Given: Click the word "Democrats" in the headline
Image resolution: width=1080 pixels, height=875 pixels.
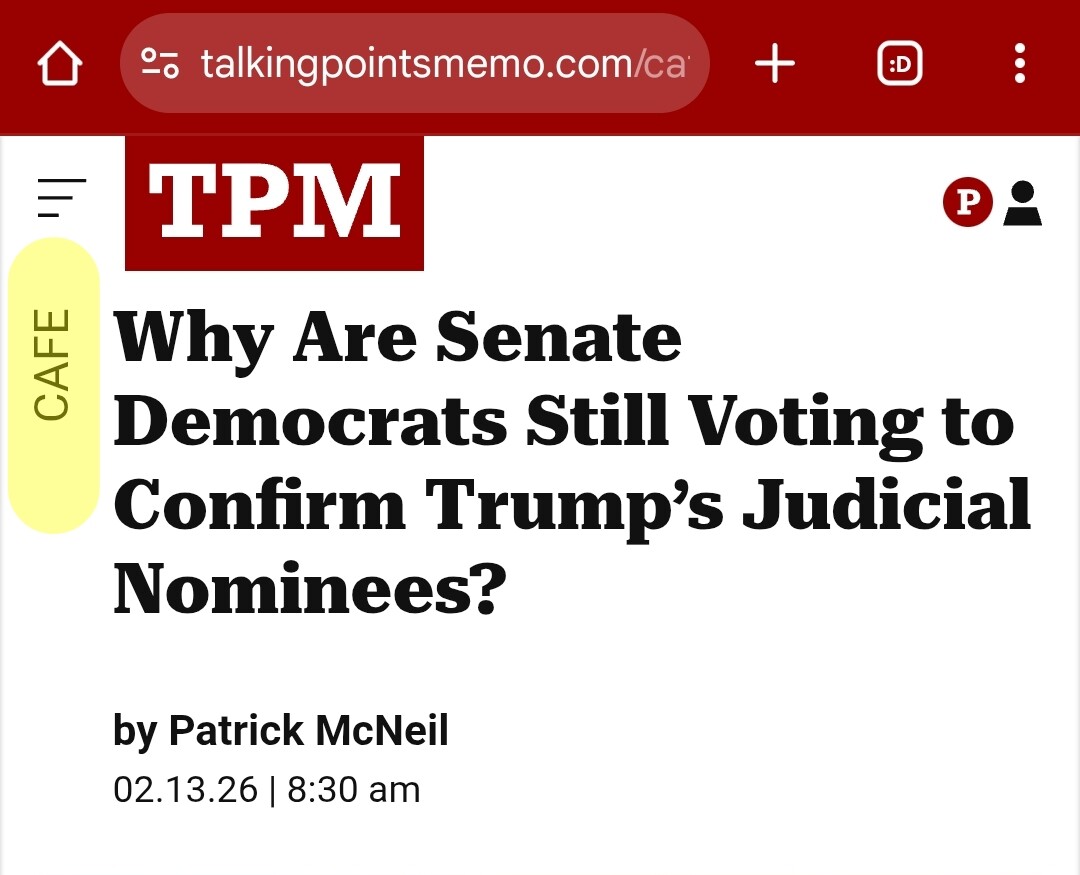Looking at the screenshot, I should click(x=310, y=421).
